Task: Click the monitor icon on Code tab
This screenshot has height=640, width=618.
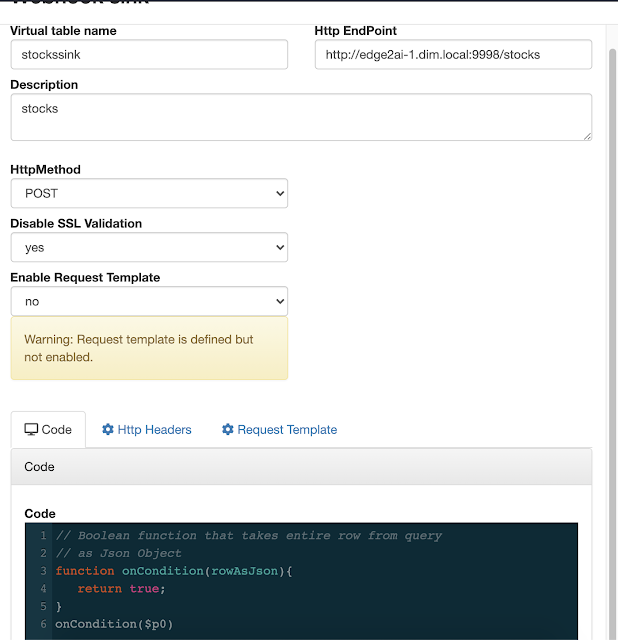Action: (x=31, y=429)
